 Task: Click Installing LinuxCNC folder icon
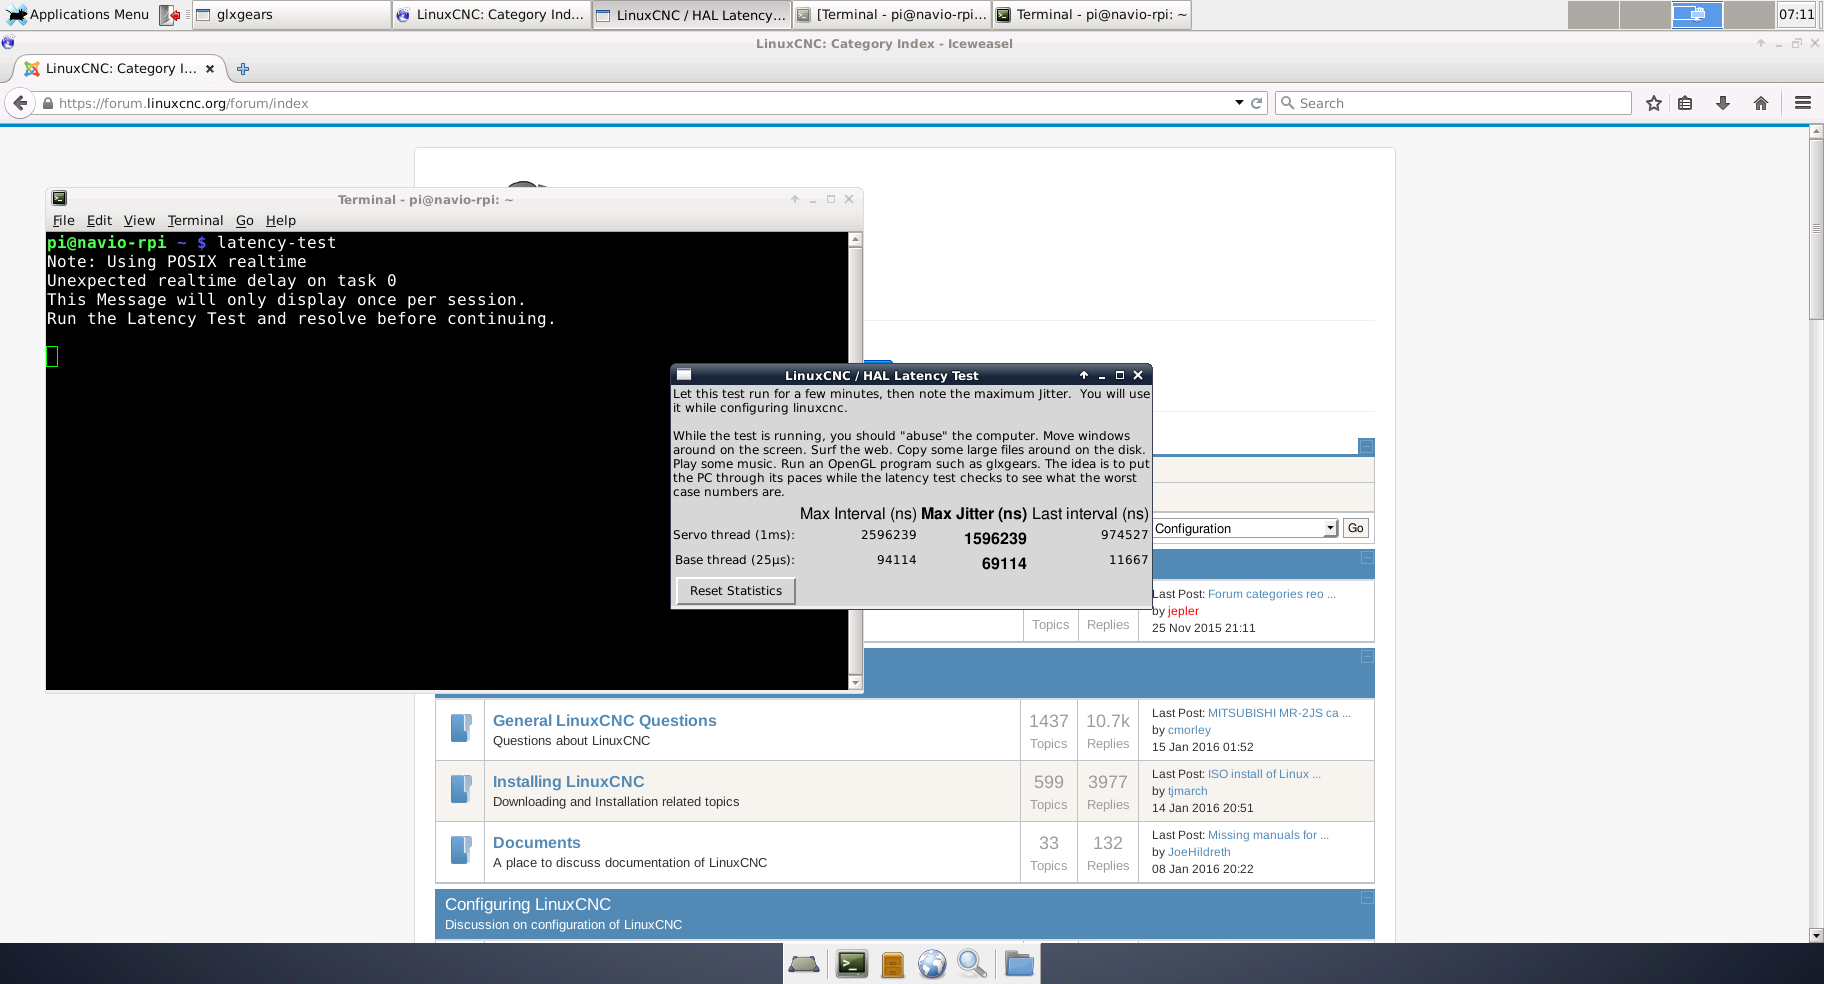pyautogui.click(x=461, y=789)
